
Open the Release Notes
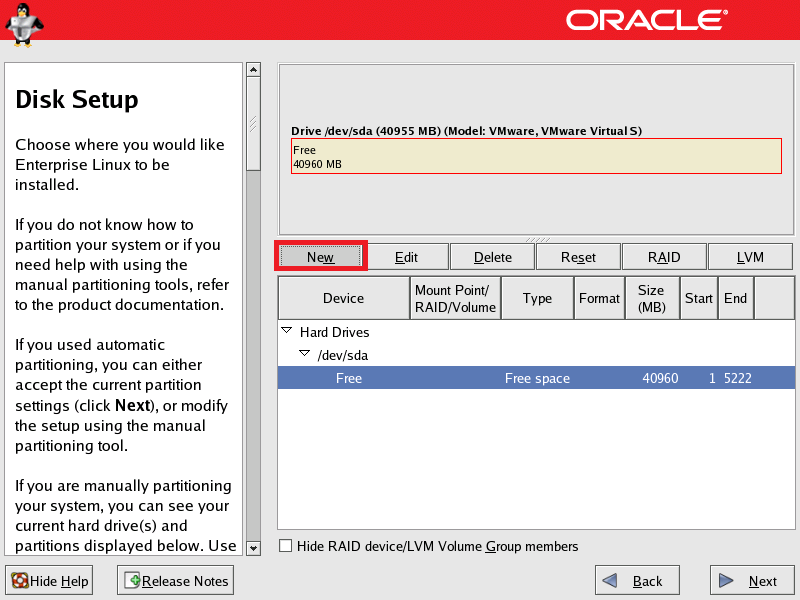coord(176,581)
